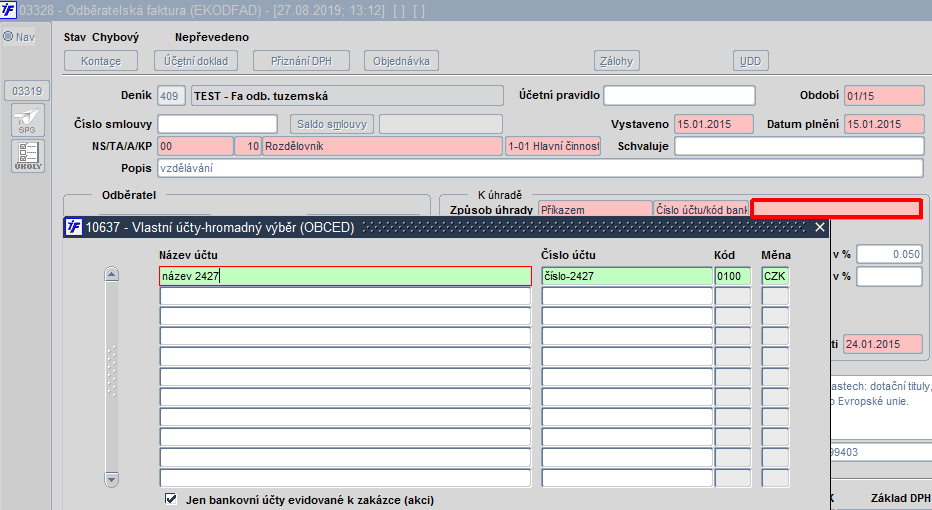Click the 03319 sidebar button
This screenshot has width=932, height=510.
(27, 91)
